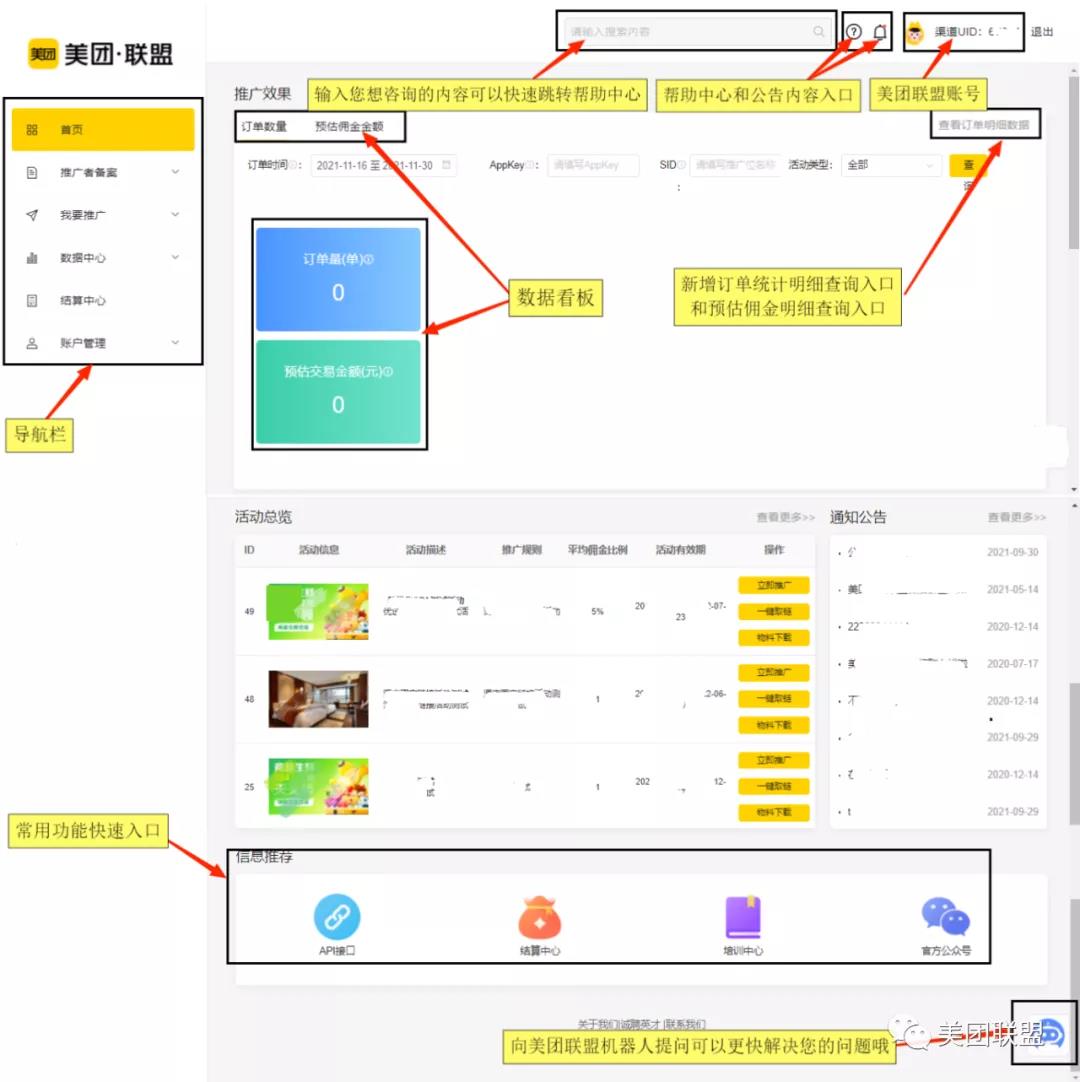1080x1082 pixels.
Task: Click 立即推广 for activity 25
Action: 774,760
